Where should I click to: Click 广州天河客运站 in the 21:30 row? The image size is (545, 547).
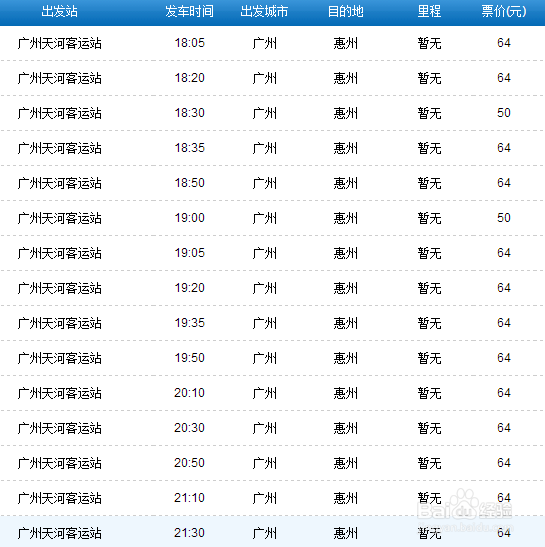(x=60, y=533)
